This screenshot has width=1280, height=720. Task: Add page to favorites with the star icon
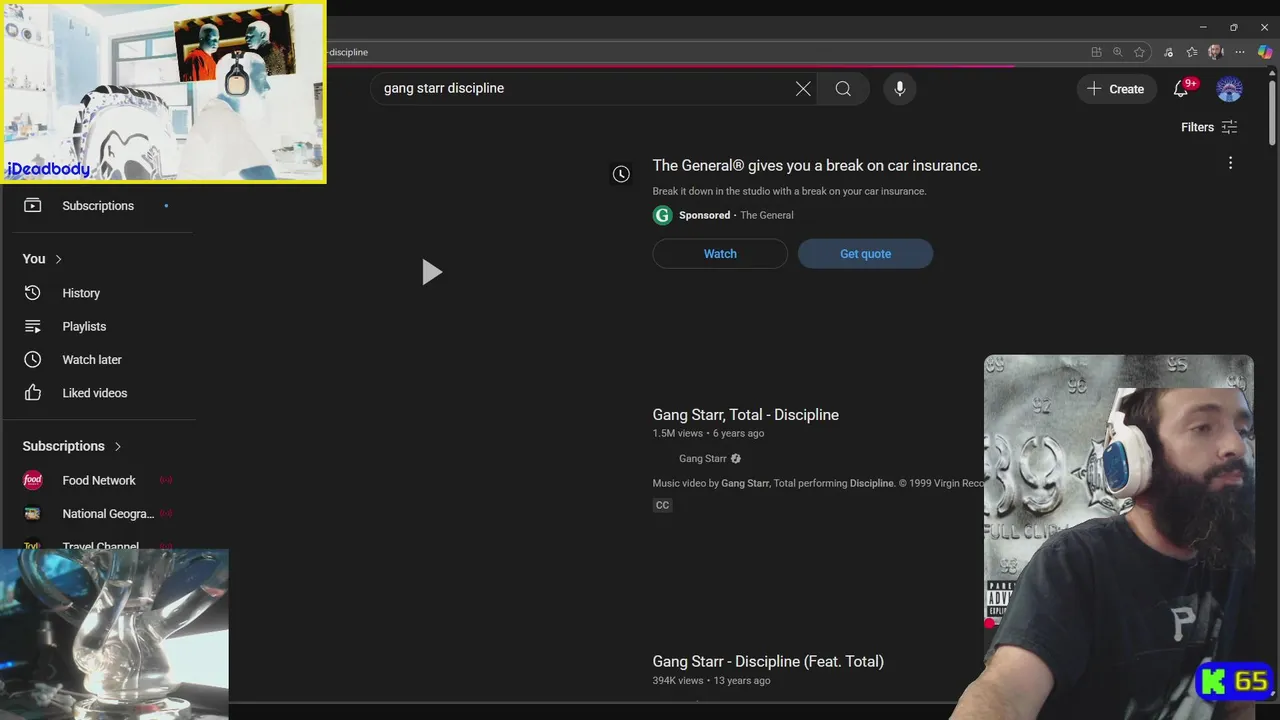click(1139, 52)
